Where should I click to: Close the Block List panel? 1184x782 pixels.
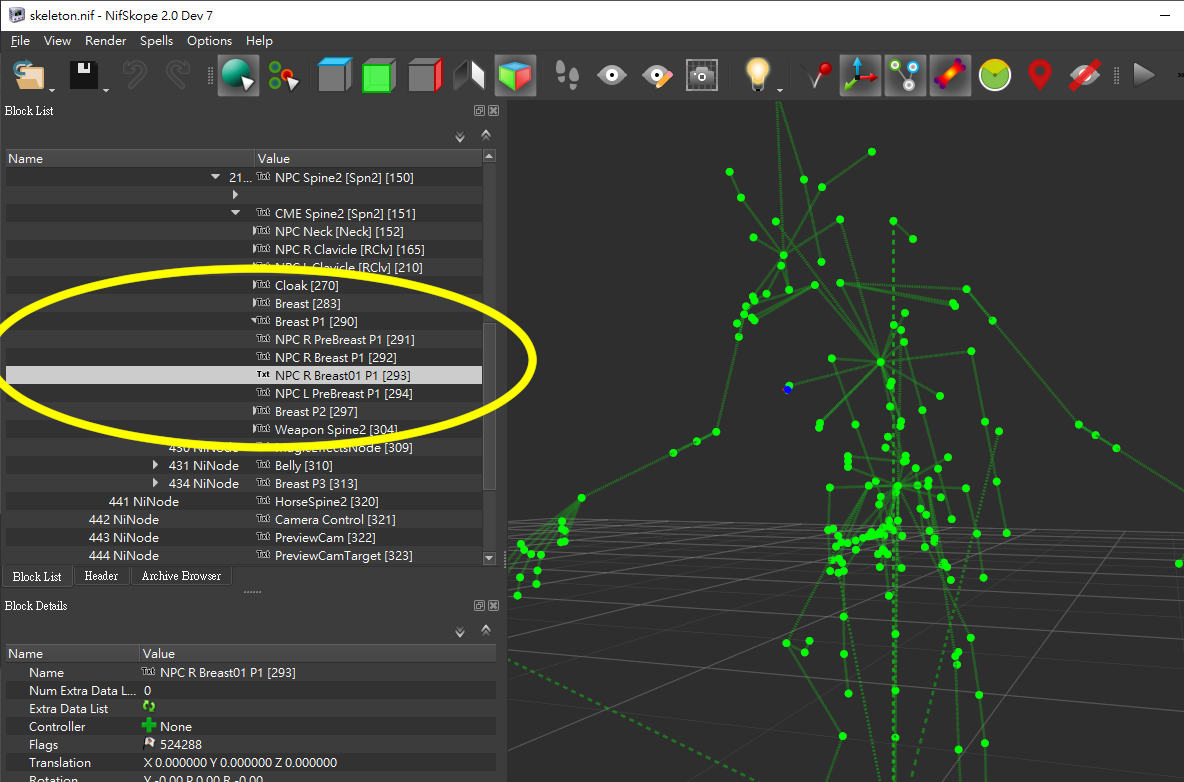point(493,110)
